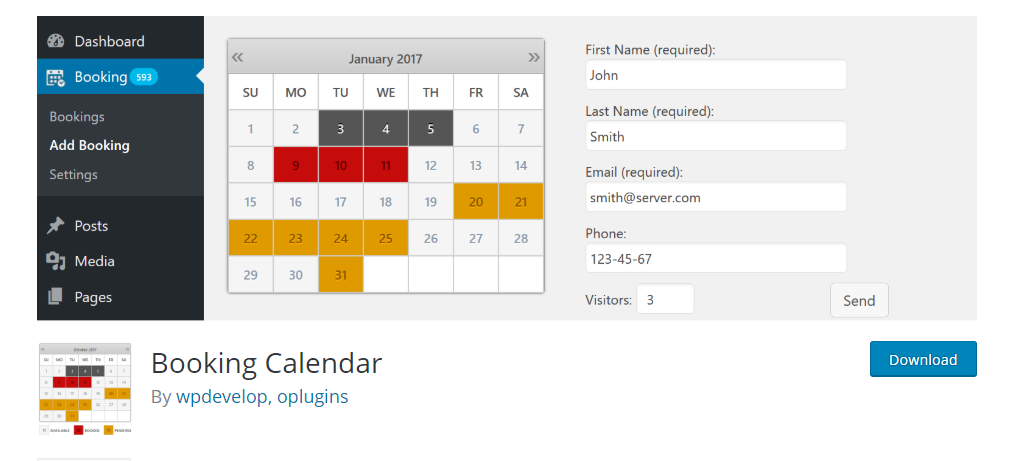Click the Media icon in sidebar
1015x461 pixels.
pos(56,261)
